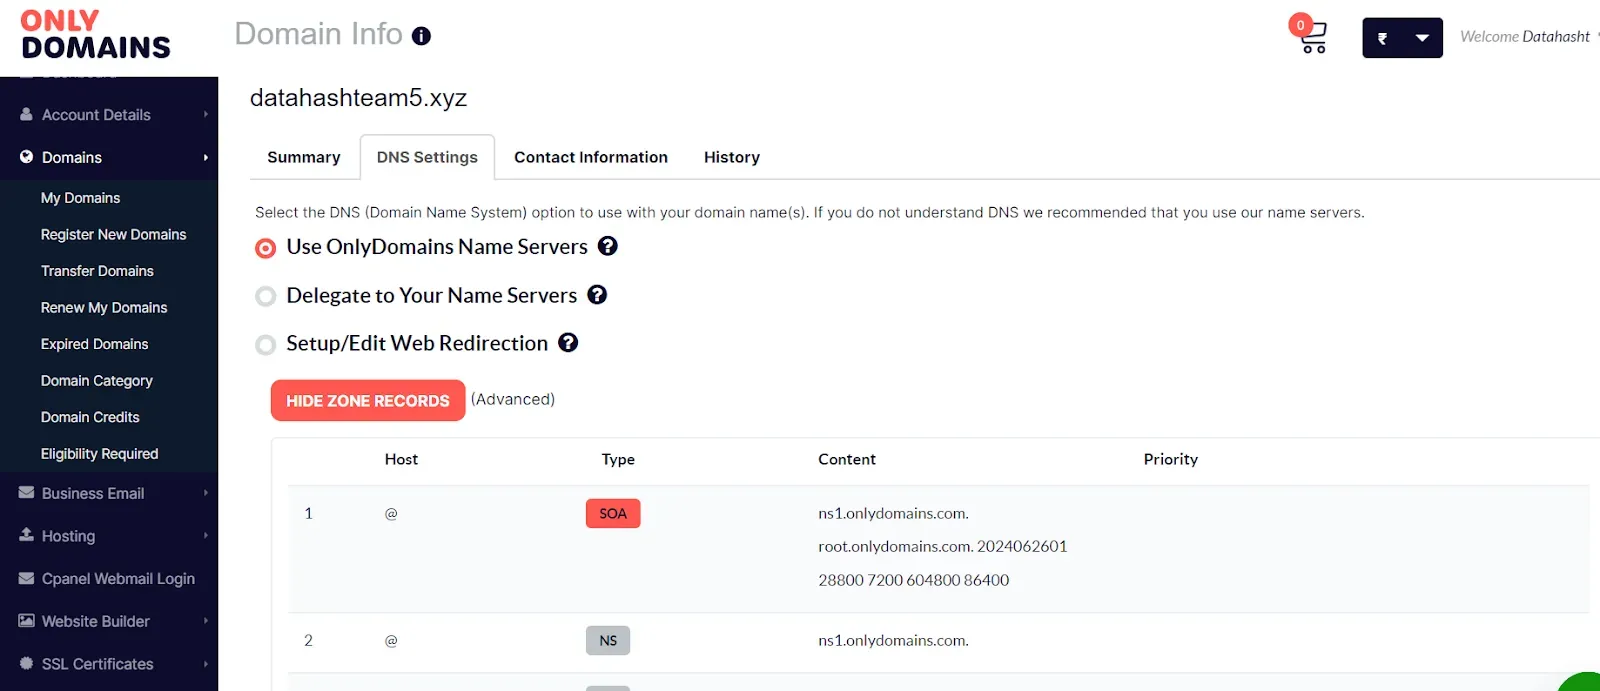Click the Hosting upload icon

[26, 535]
